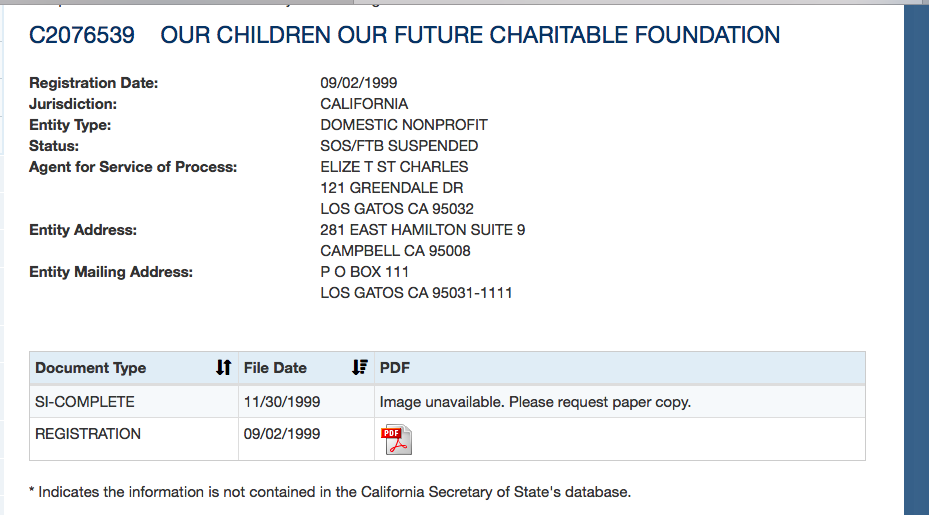929x515 pixels.
Task: Click the agent name ELIZE T ST CHARLES
Action: tap(394, 167)
